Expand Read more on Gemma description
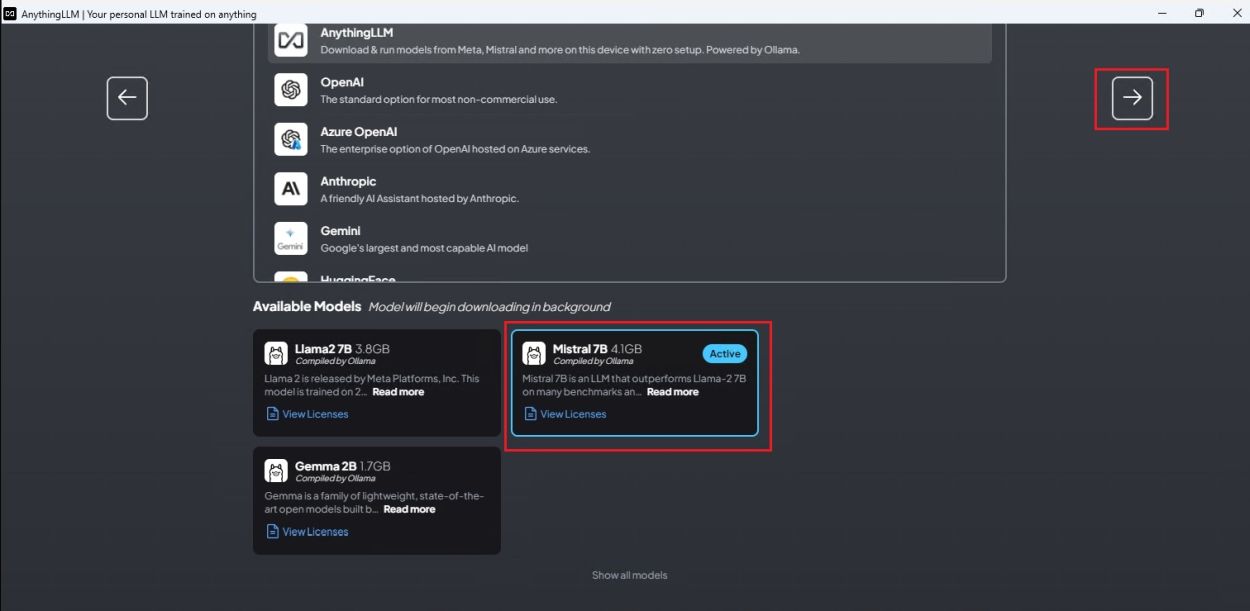This screenshot has width=1250, height=611. pos(410,508)
